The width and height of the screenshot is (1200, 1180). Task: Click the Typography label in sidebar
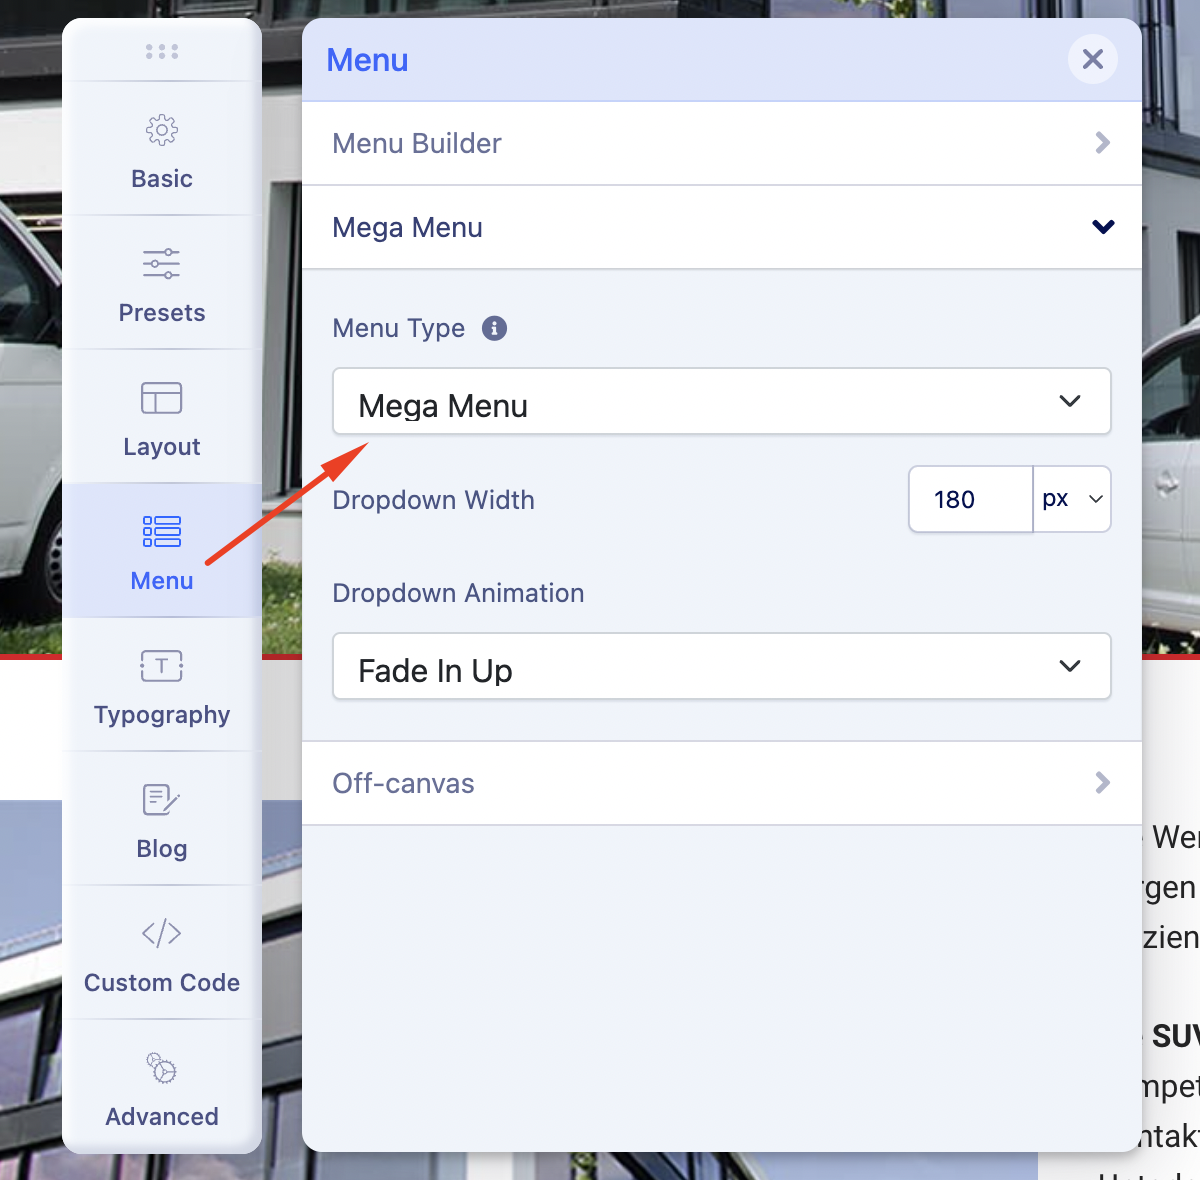tap(162, 715)
